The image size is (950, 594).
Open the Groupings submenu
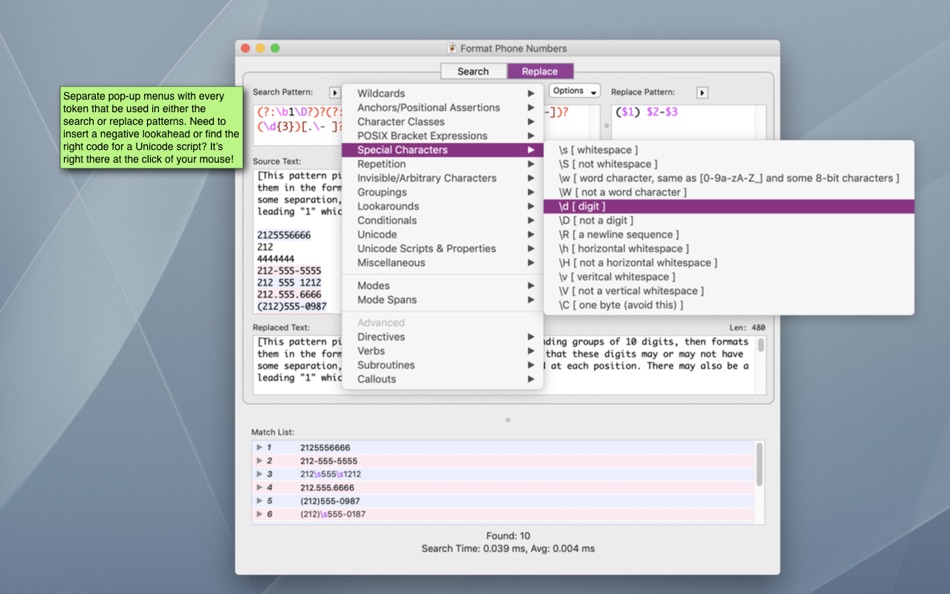(442, 192)
